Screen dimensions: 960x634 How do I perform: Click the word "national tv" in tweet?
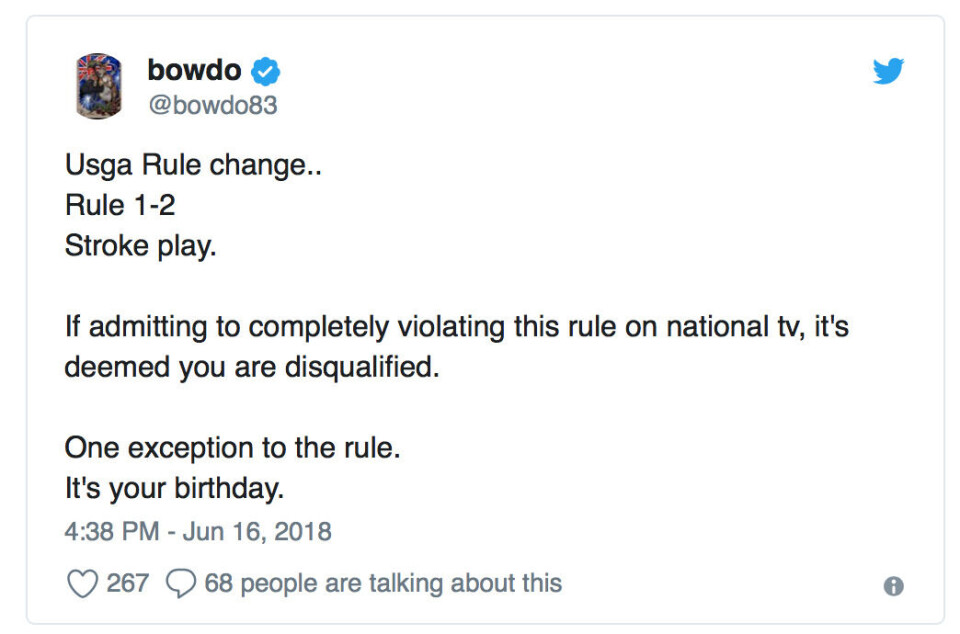735,326
